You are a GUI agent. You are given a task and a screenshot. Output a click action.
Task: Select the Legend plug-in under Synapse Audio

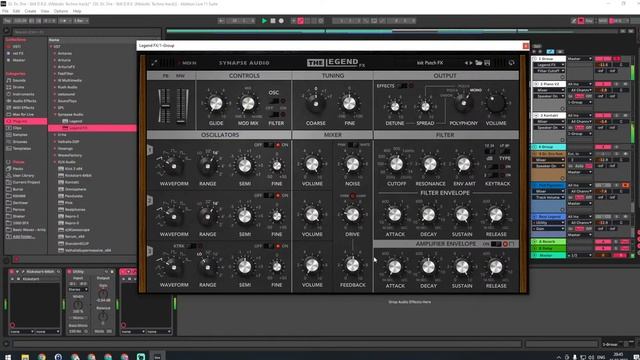(x=75, y=121)
